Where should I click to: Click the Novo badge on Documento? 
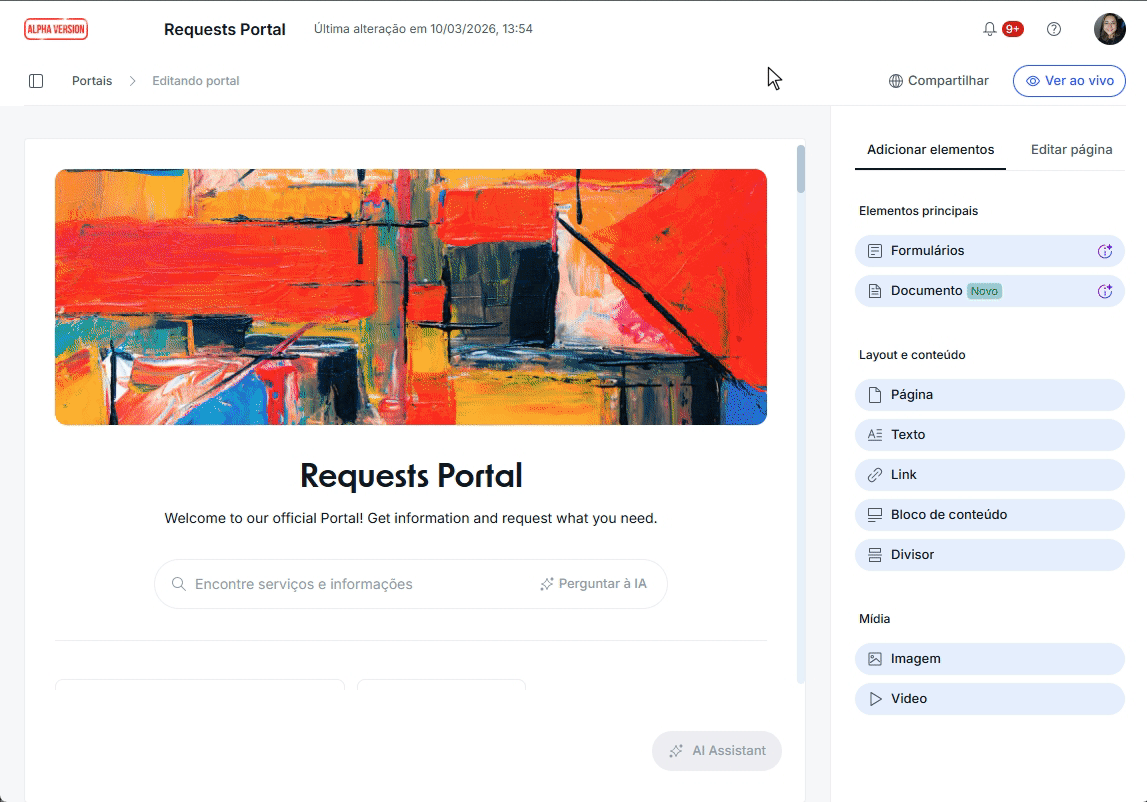click(x=984, y=291)
